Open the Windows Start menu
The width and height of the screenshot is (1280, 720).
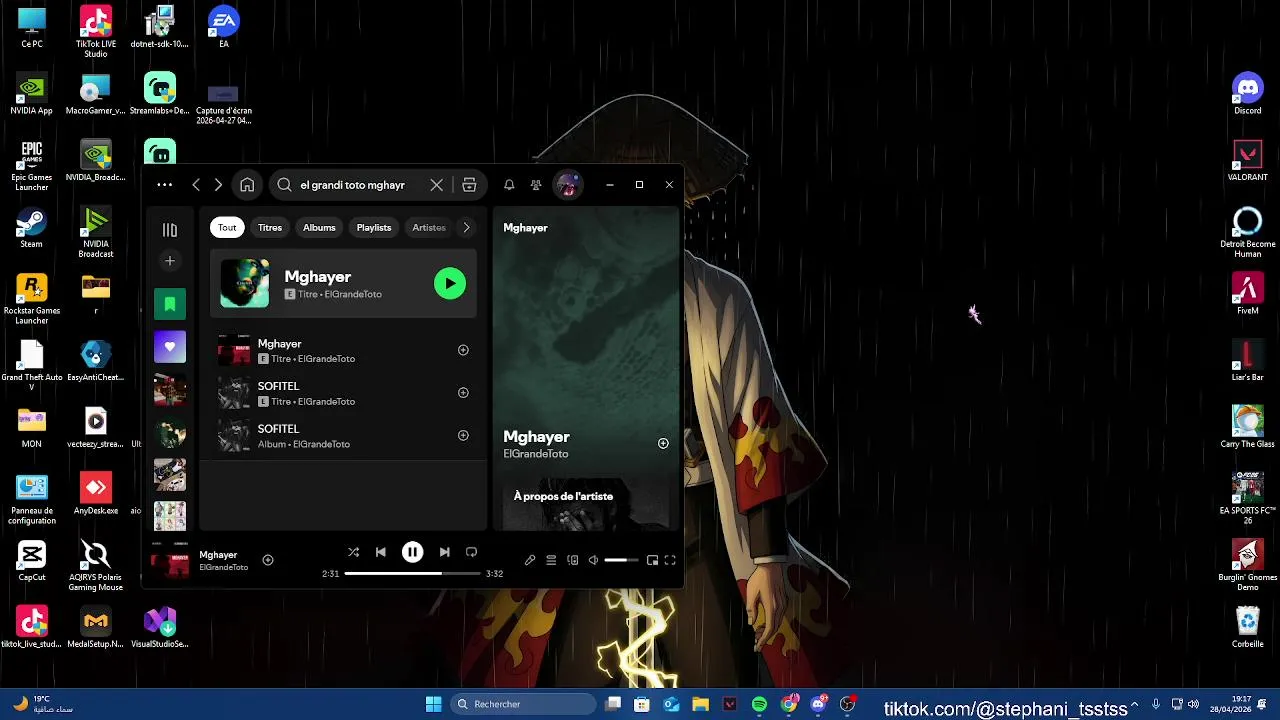[x=433, y=704]
